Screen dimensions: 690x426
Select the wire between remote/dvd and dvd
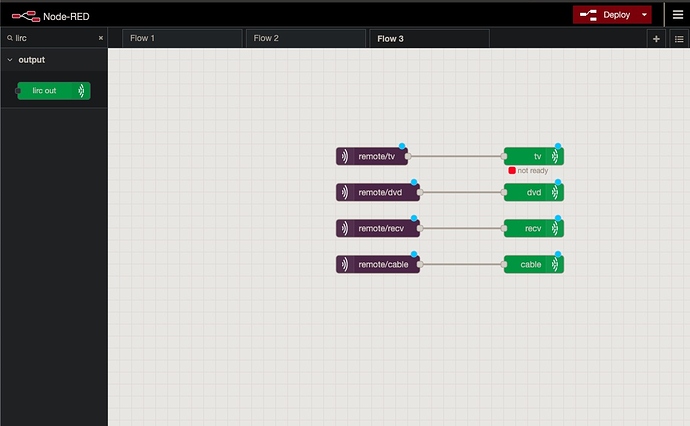(462, 192)
